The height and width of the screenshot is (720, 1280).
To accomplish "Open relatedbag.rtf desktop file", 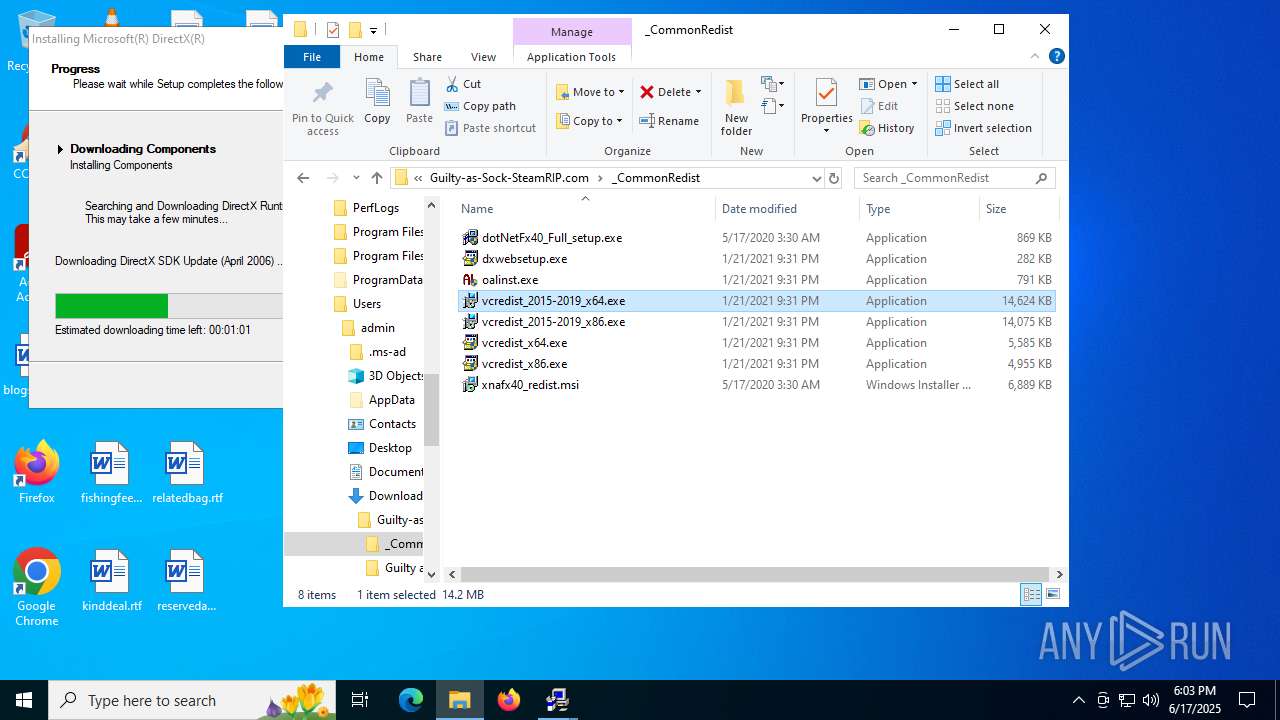I will [x=187, y=473].
